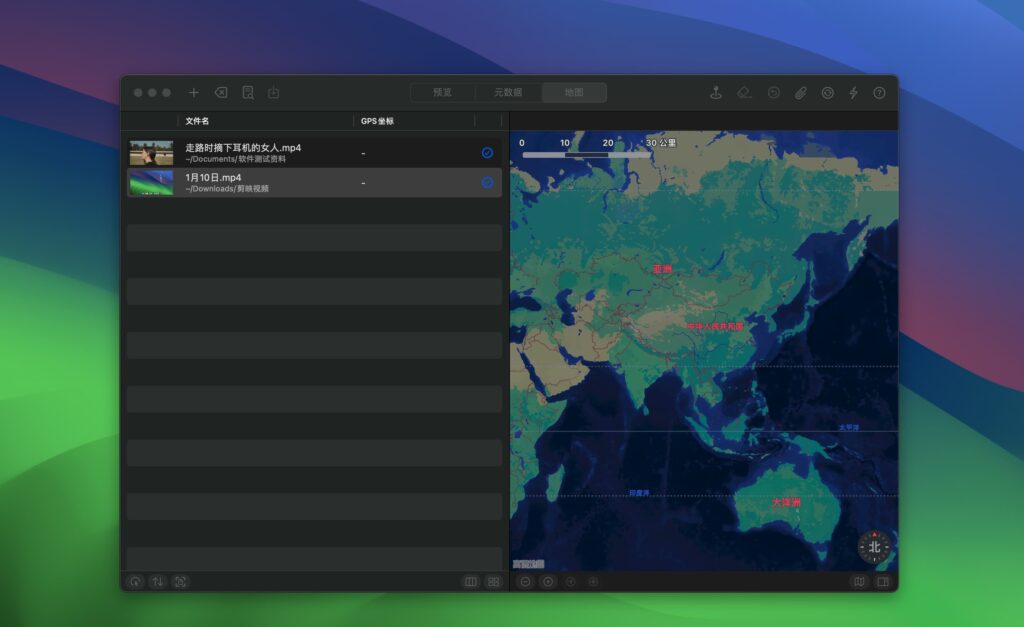1024x627 pixels.
Task: Click the eraser icon to remove GPS data
Action: tap(743, 92)
